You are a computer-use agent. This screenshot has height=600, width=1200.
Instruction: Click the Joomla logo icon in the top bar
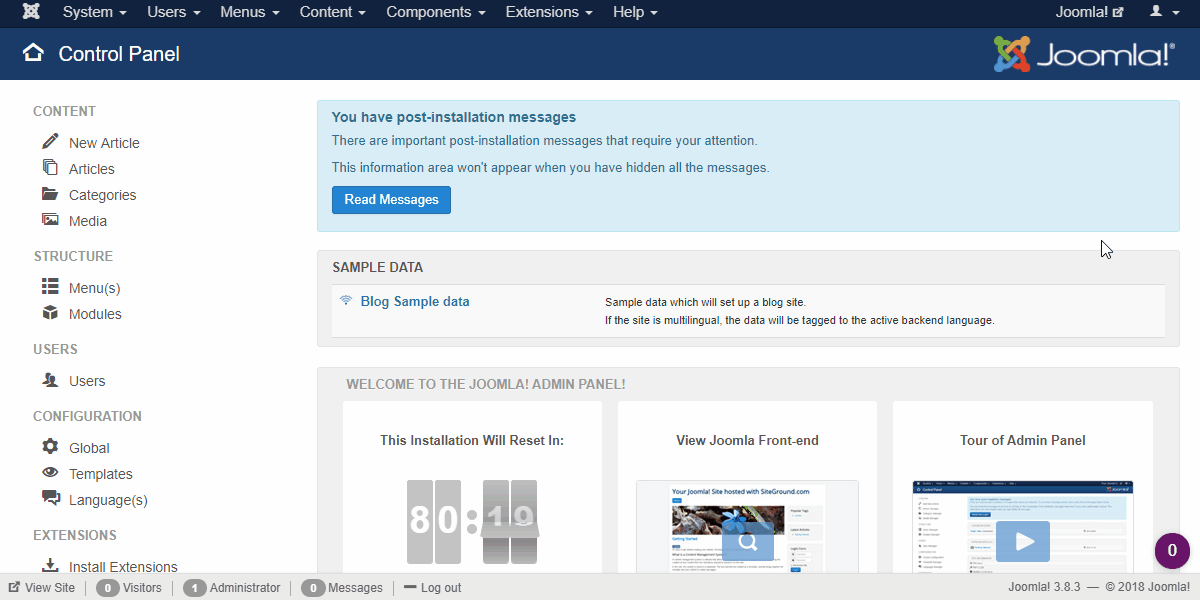tap(31, 12)
